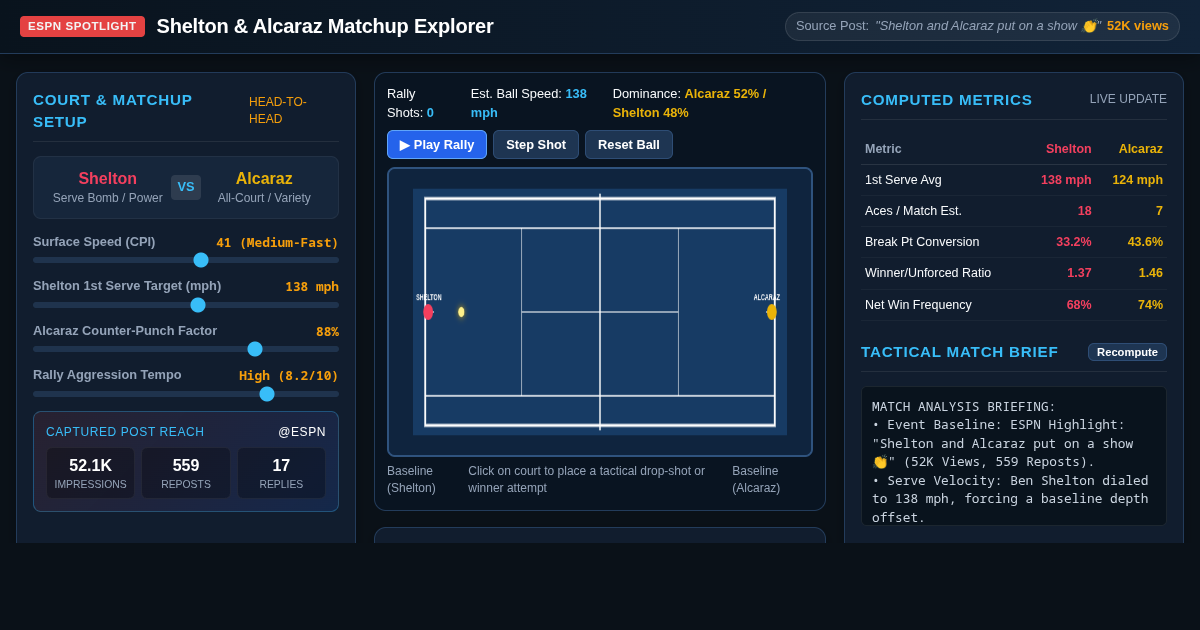Click the Shelton column header in metrics table
Viewport: 1200px width, 630px height.
(1069, 149)
